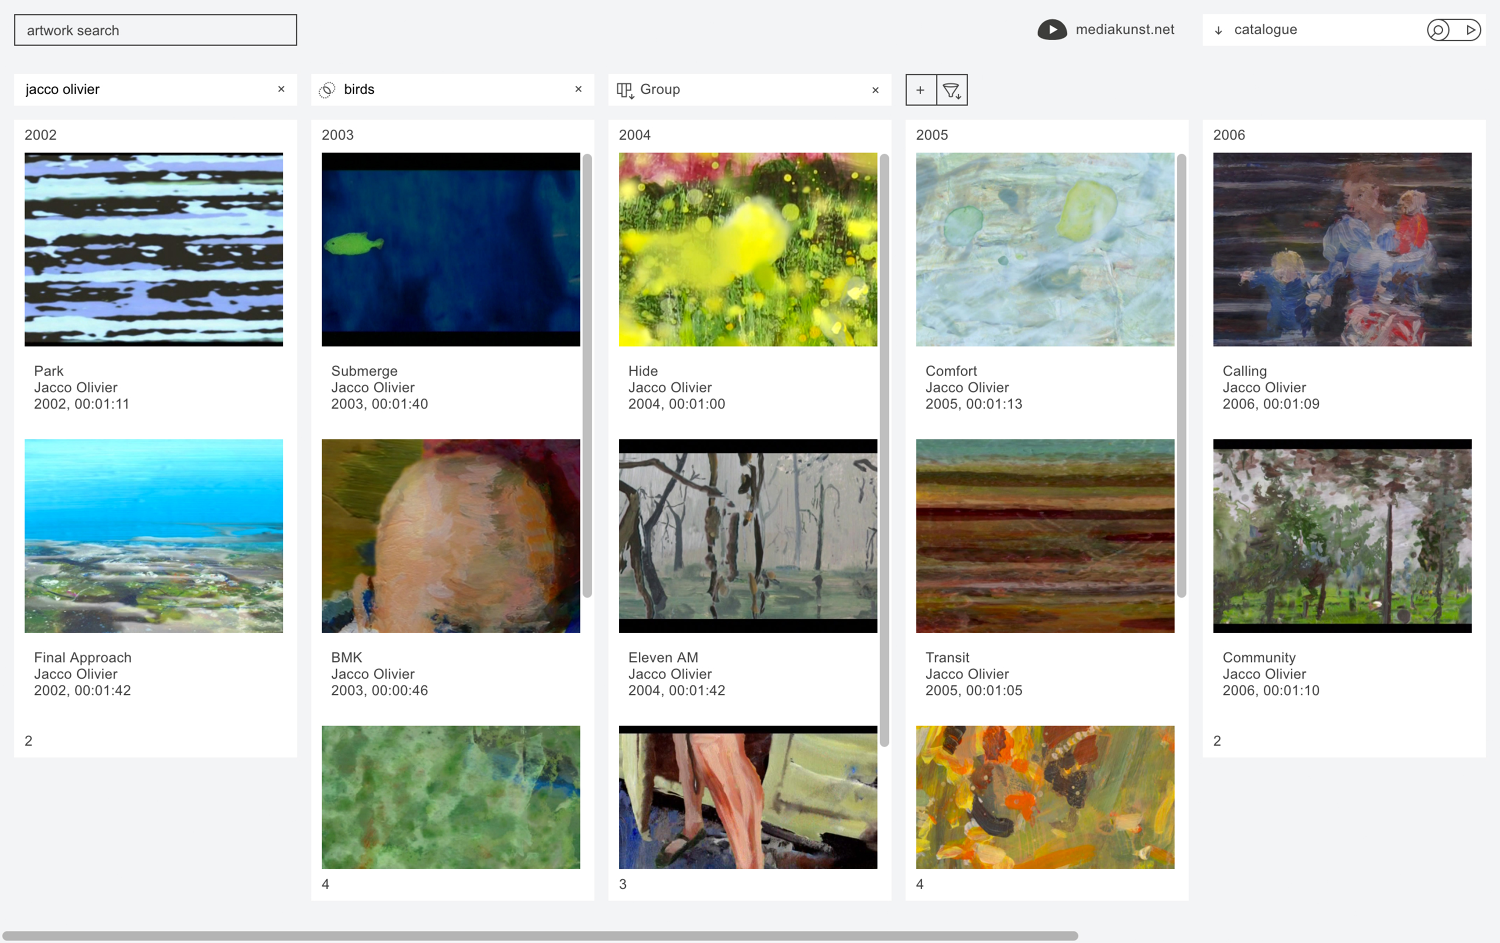Open the Comfort artwork thumbnail

[x=1045, y=249]
